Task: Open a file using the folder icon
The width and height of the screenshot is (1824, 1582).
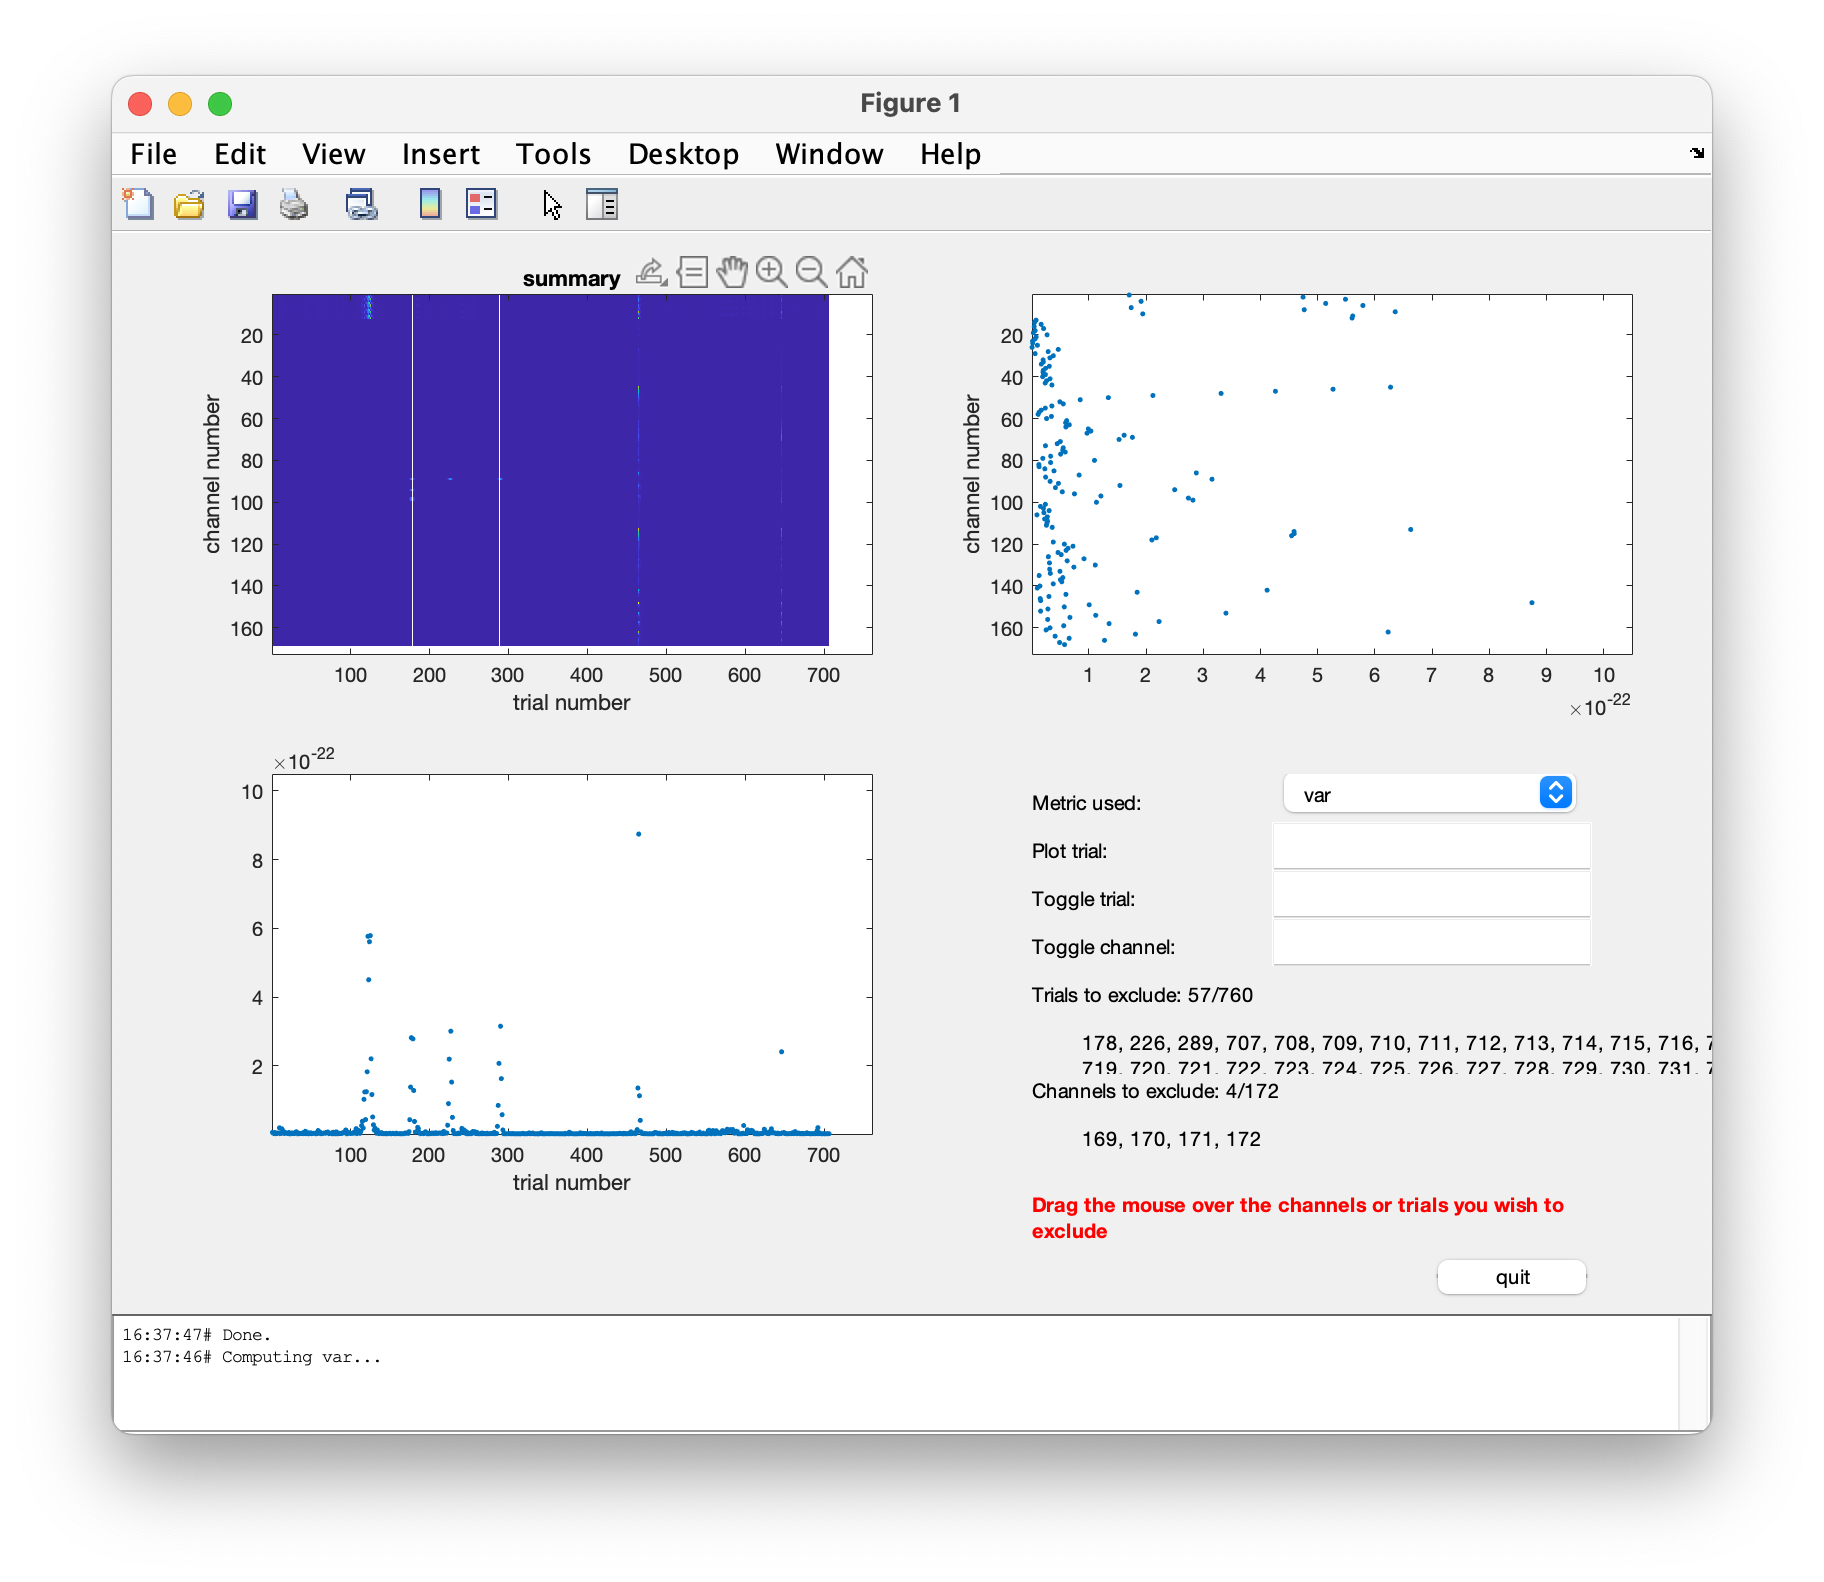Action: pyautogui.click(x=189, y=204)
